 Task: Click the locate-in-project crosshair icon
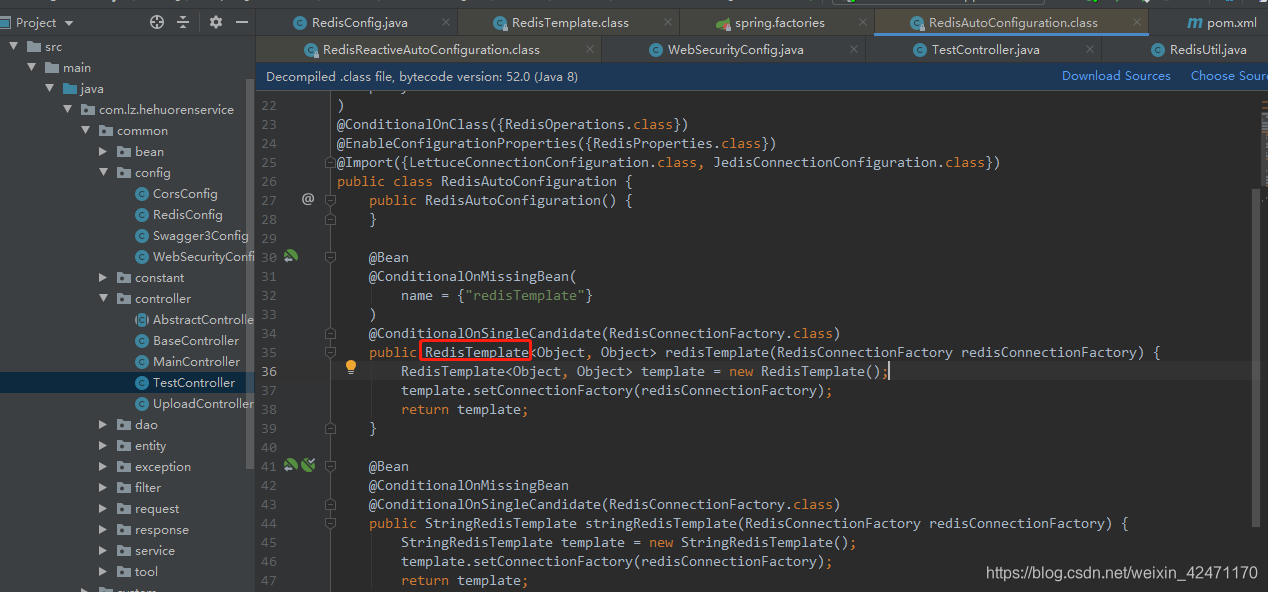coord(157,22)
